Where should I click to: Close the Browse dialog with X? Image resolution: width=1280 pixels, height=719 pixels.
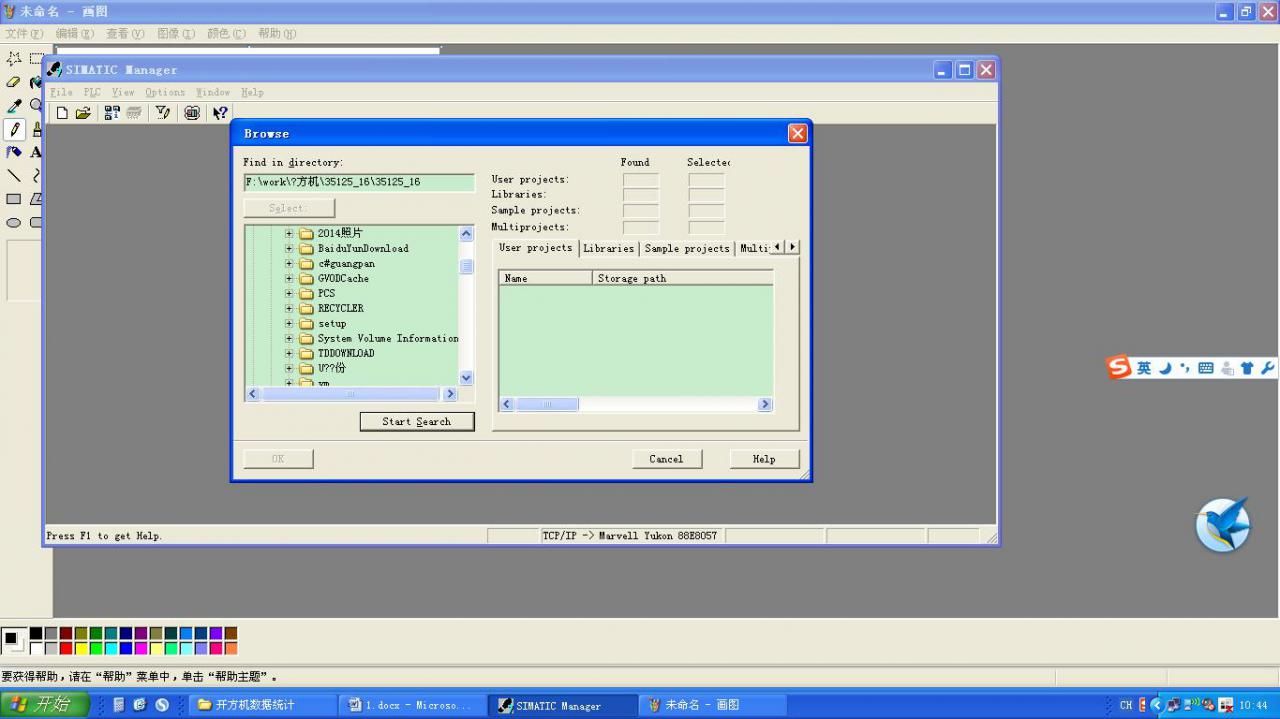(x=797, y=133)
